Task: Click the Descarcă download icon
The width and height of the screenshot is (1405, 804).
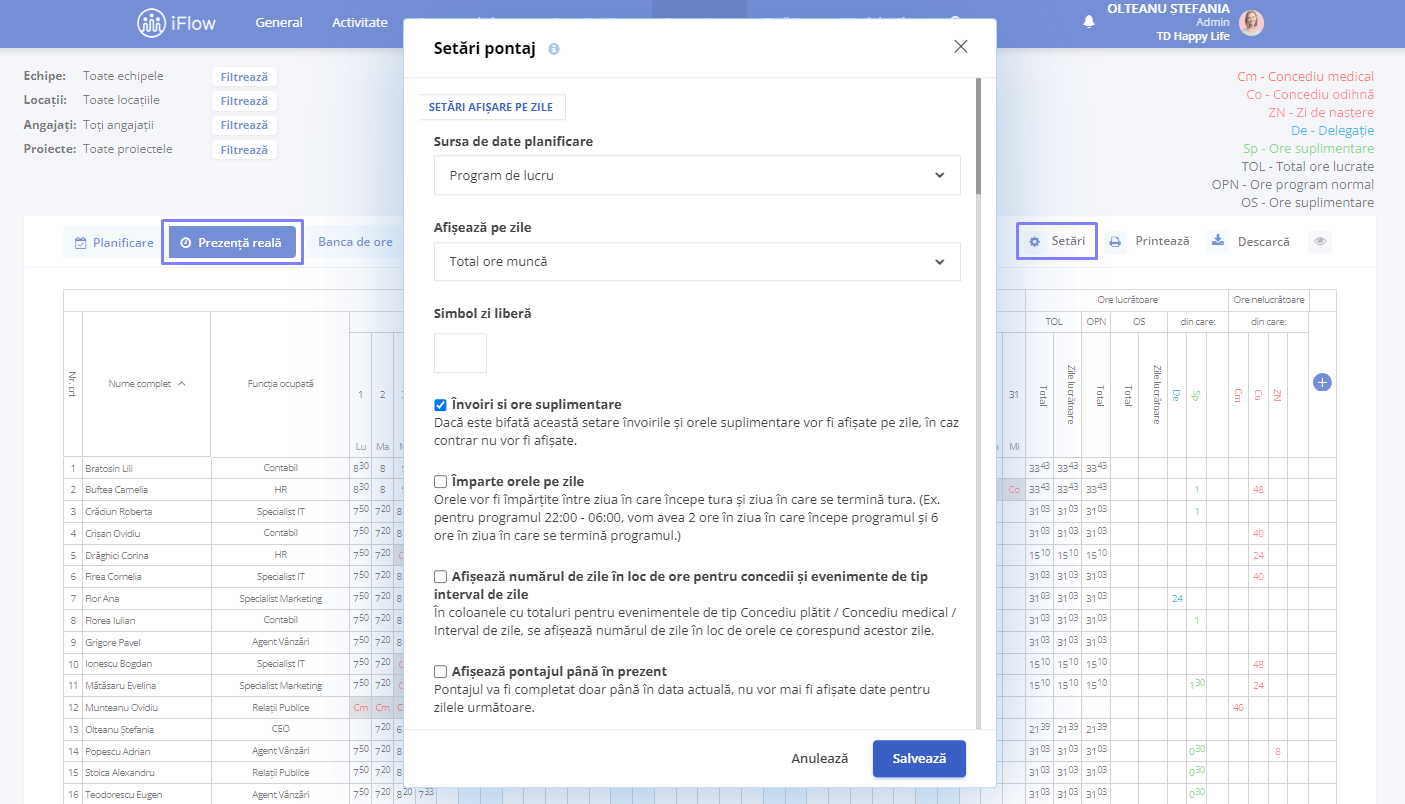Action: (1217, 241)
